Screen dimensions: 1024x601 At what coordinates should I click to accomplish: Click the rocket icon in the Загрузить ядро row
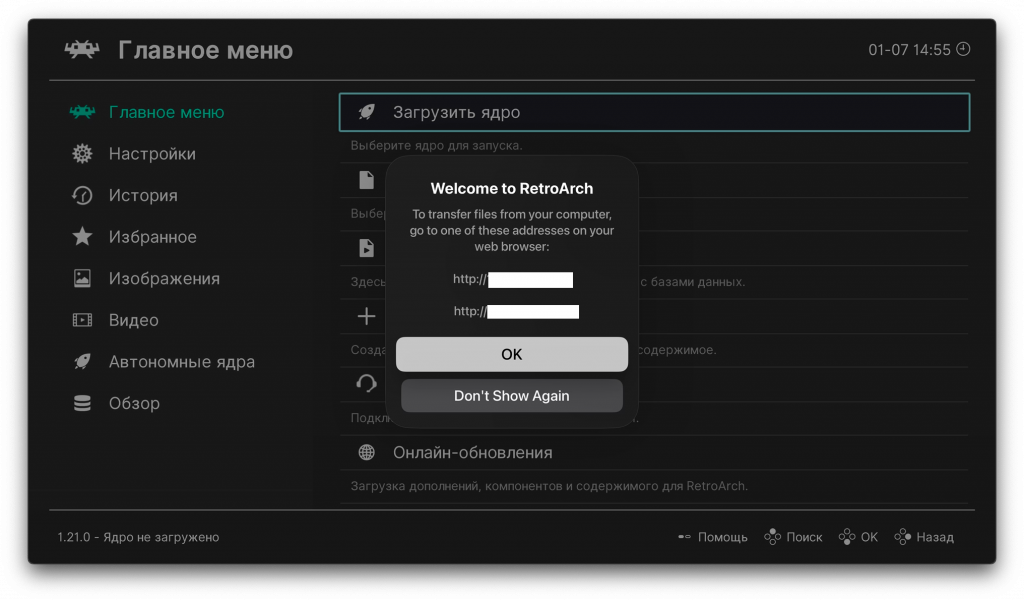pyautogui.click(x=366, y=112)
